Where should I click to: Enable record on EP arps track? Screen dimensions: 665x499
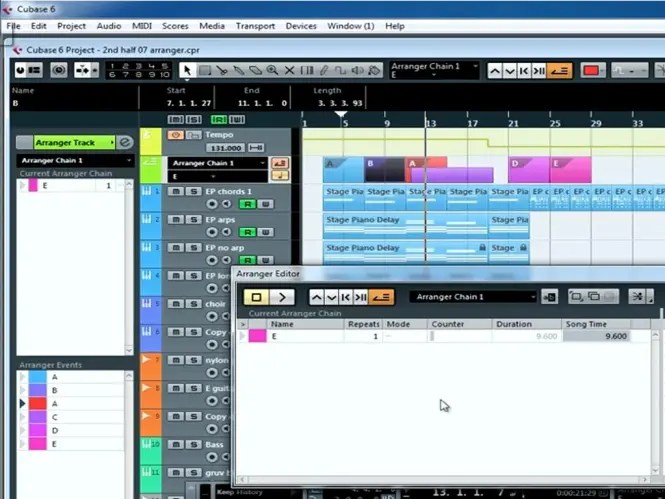click(212, 232)
